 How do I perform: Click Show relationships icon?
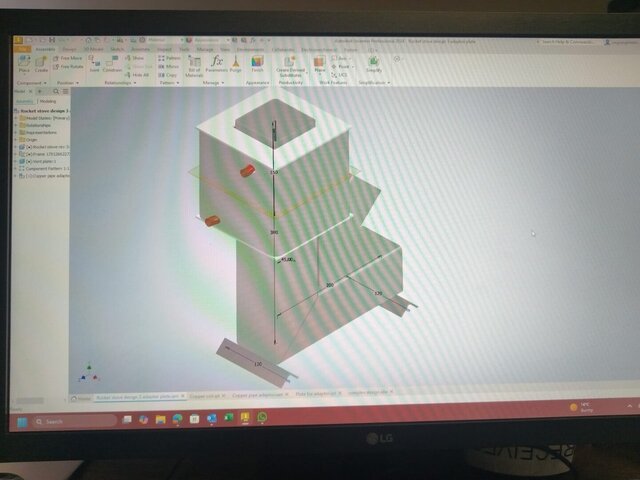coord(135,58)
